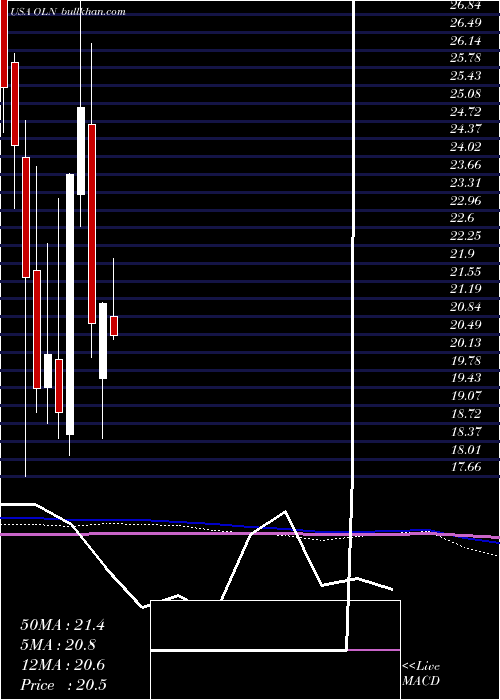Screen dimensions: 500x700
Task: Click the 24.72 price axis label
Action: click(x=466, y=111)
